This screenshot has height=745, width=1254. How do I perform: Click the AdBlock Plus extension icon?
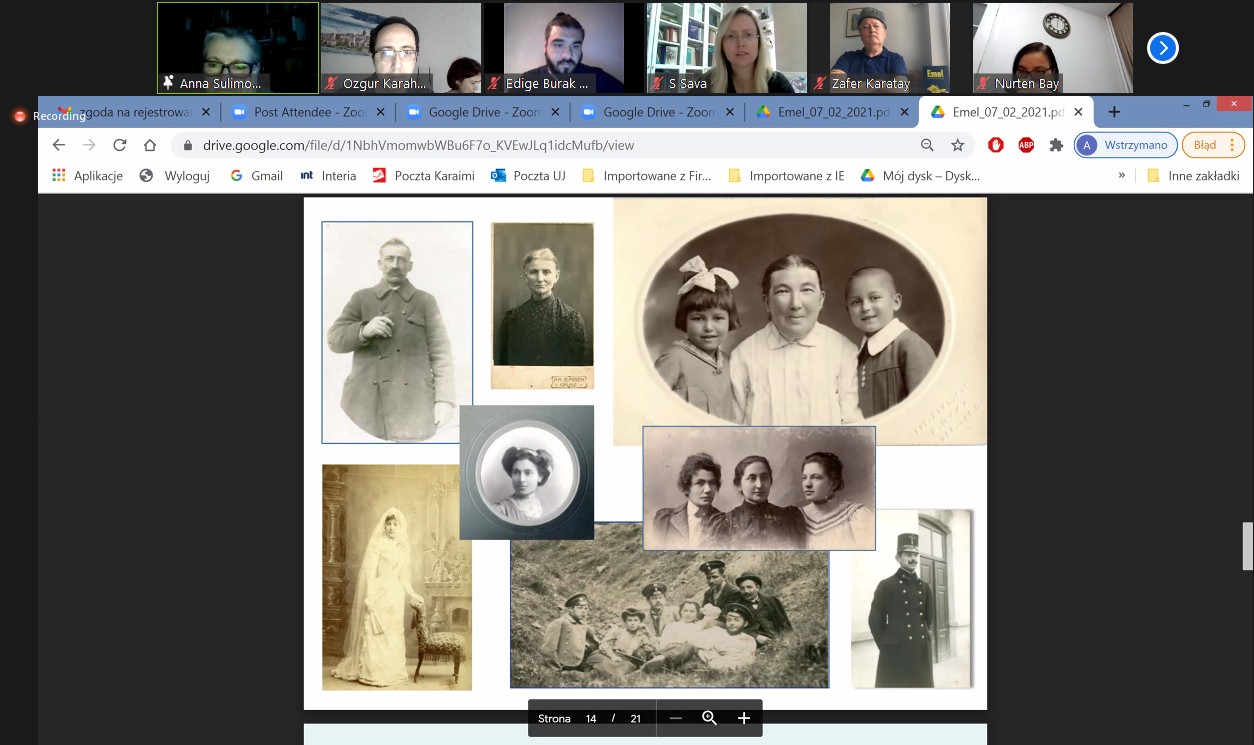click(x=1026, y=145)
